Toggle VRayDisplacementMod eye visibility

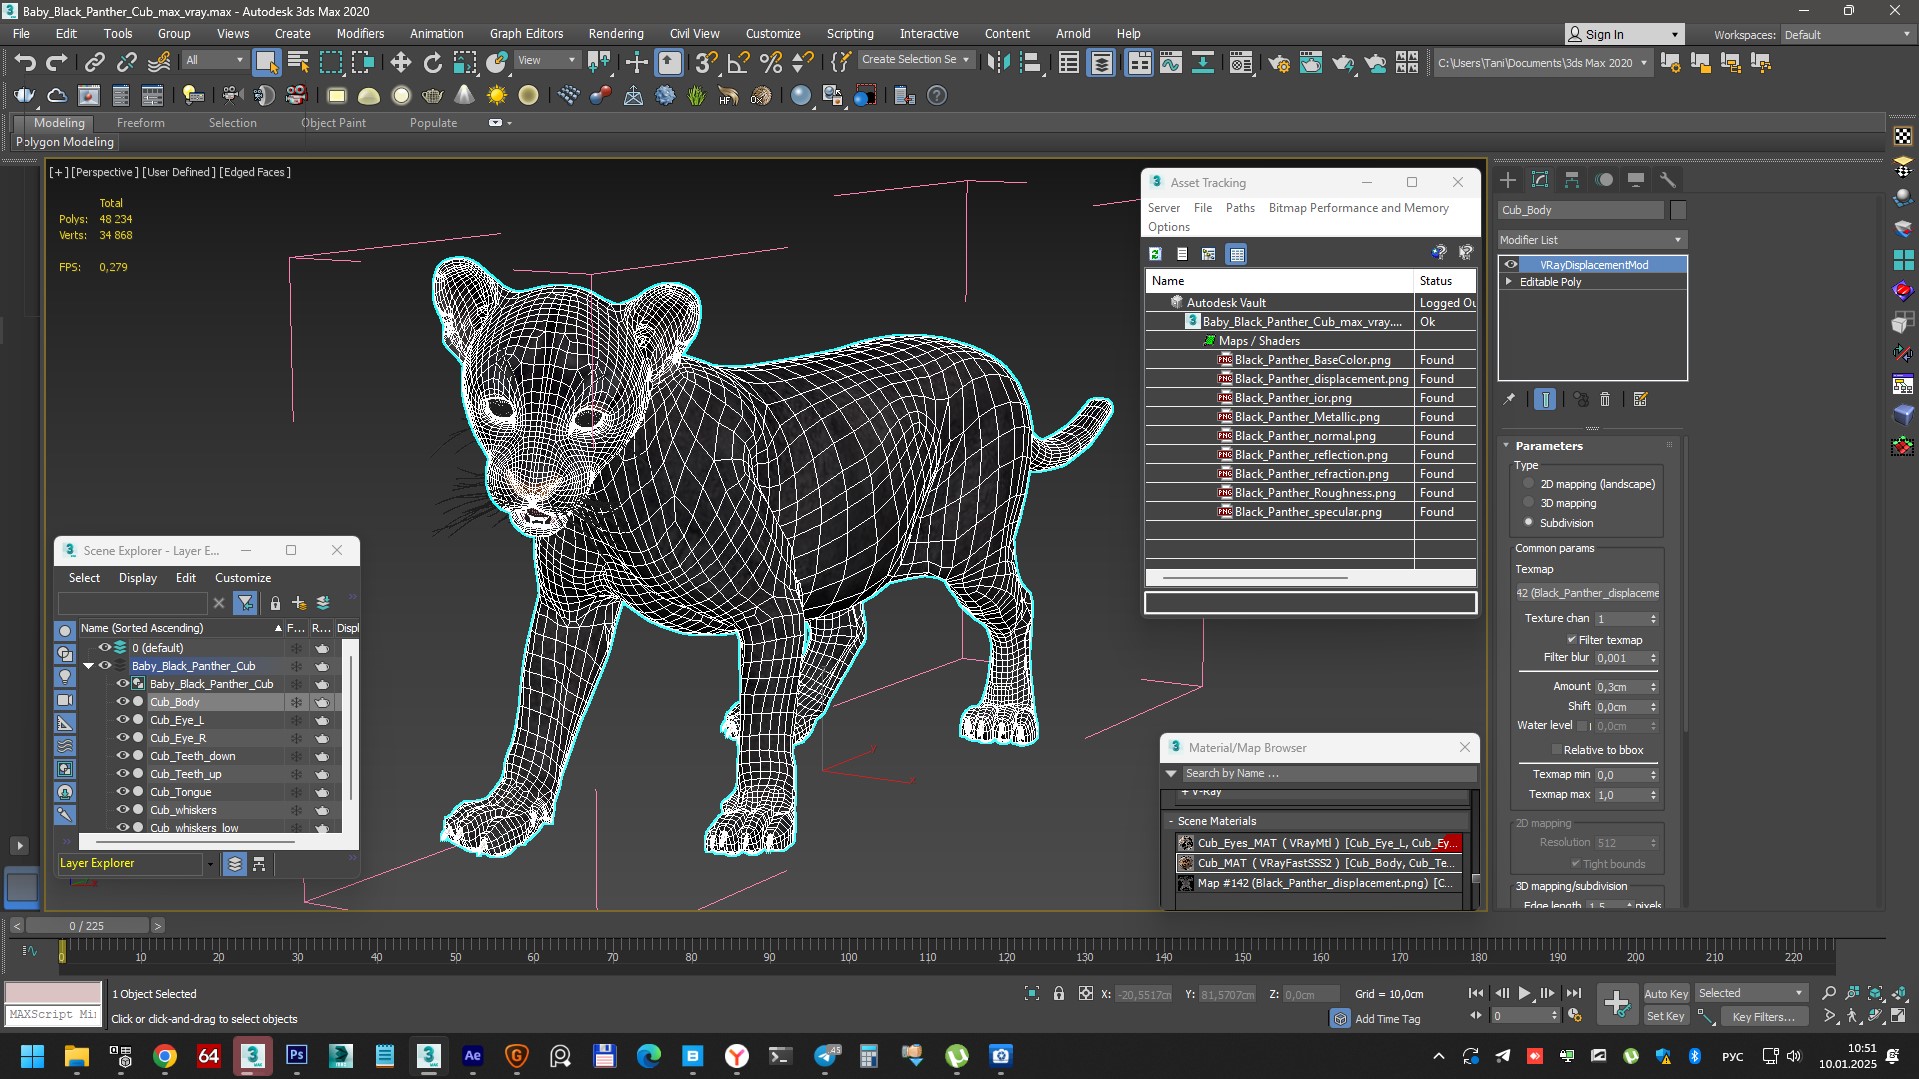(1511, 265)
